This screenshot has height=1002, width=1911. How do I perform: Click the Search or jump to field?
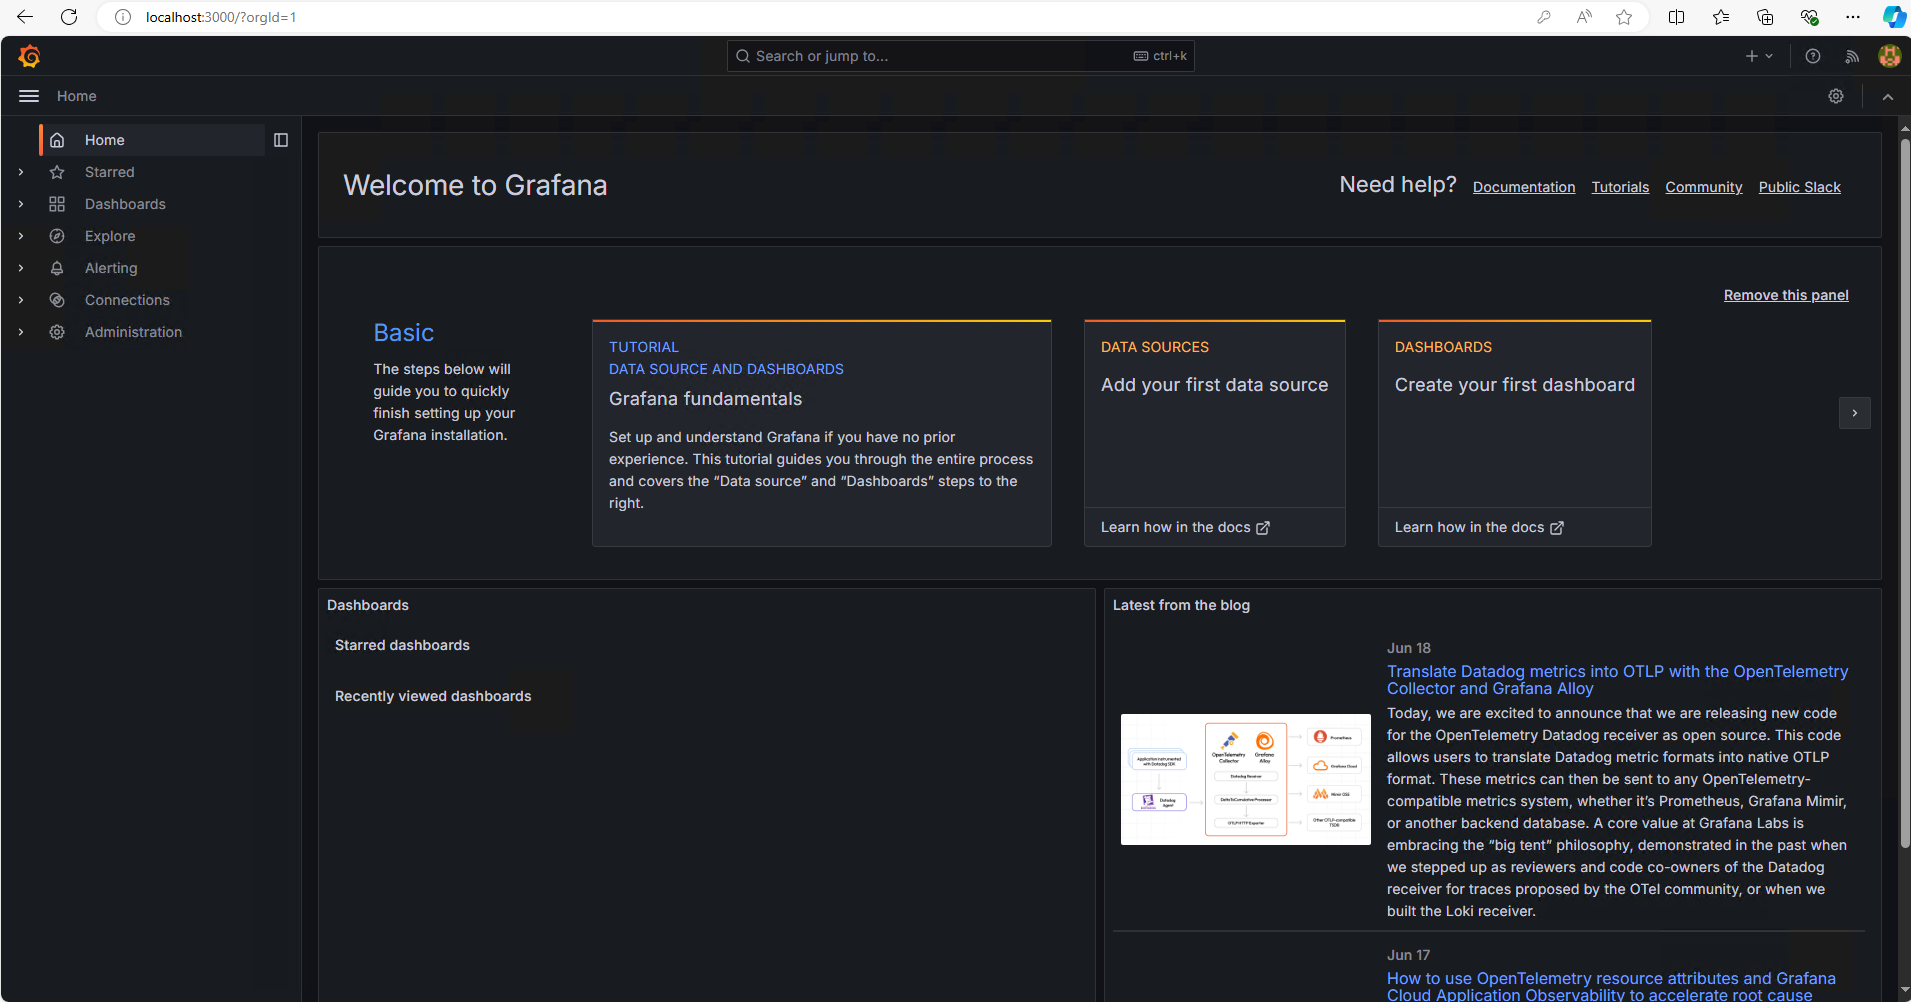pos(960,56)
